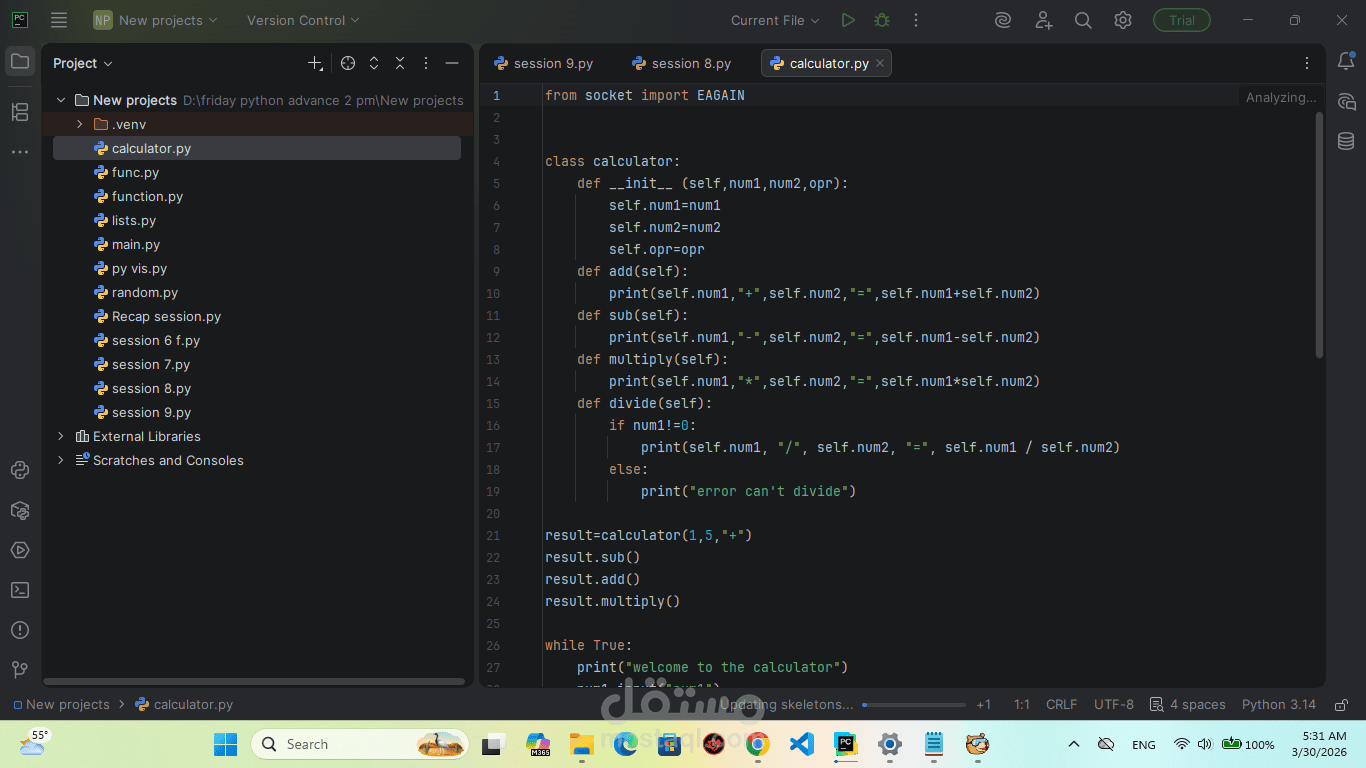The height and width of the screenshot is (768, 1366).
Task: Open the Project view dropdown
Action: tap(83, 63)
